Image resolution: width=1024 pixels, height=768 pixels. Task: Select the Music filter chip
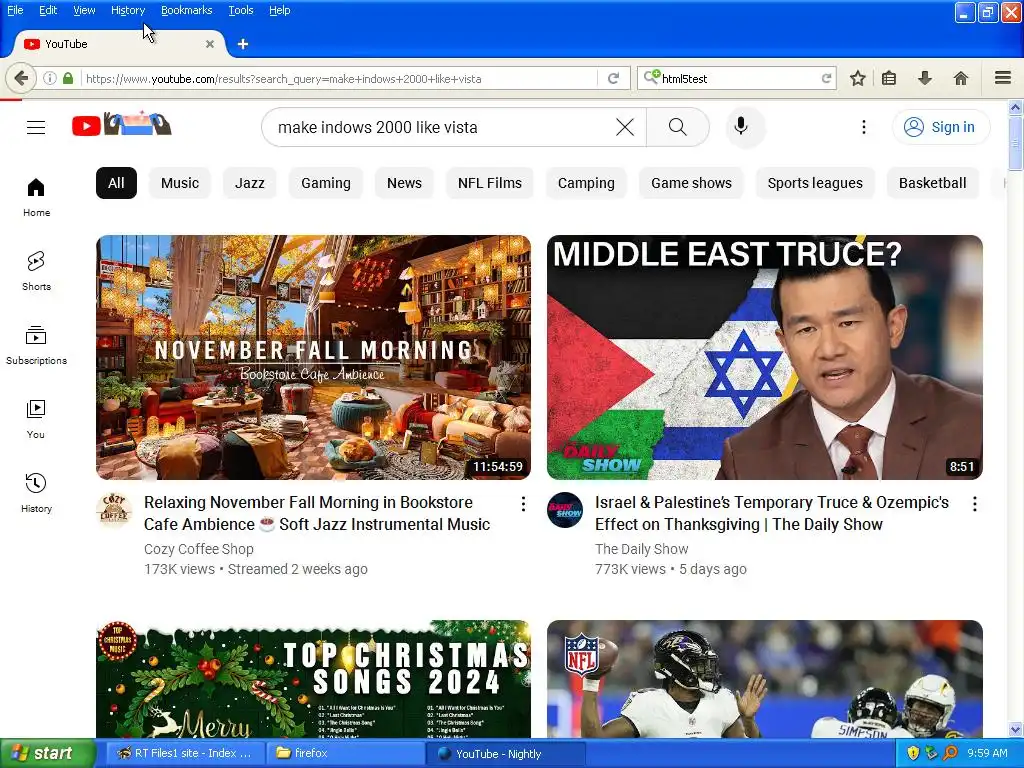click(180, 183)
